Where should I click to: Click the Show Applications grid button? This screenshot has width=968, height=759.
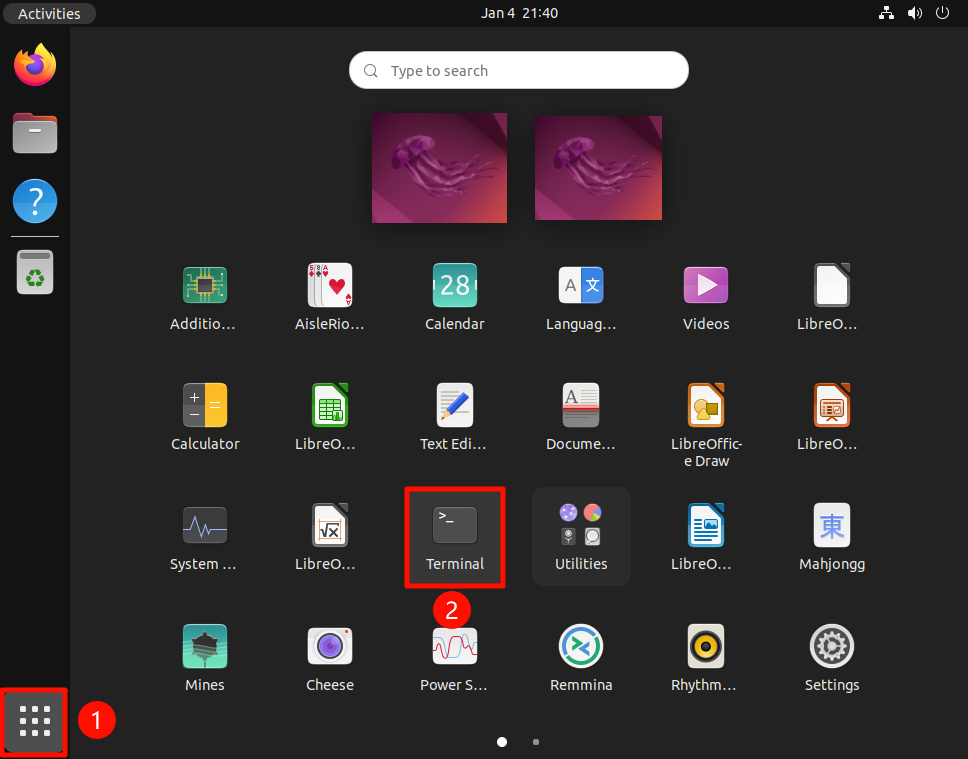[x=35, y=720]
